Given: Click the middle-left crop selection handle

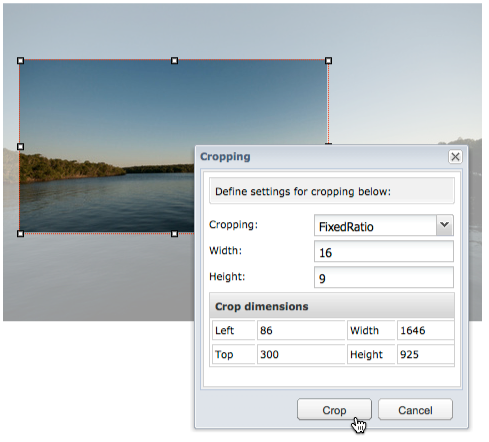Looking at the screenshot, I should pos(20,147).
